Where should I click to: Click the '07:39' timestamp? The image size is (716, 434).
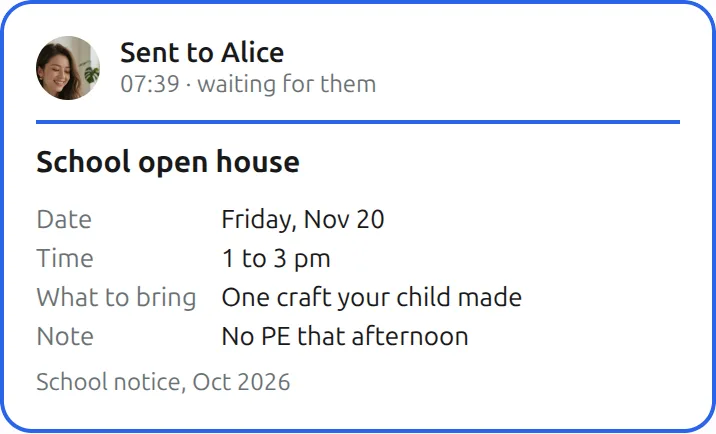[150, 84]
